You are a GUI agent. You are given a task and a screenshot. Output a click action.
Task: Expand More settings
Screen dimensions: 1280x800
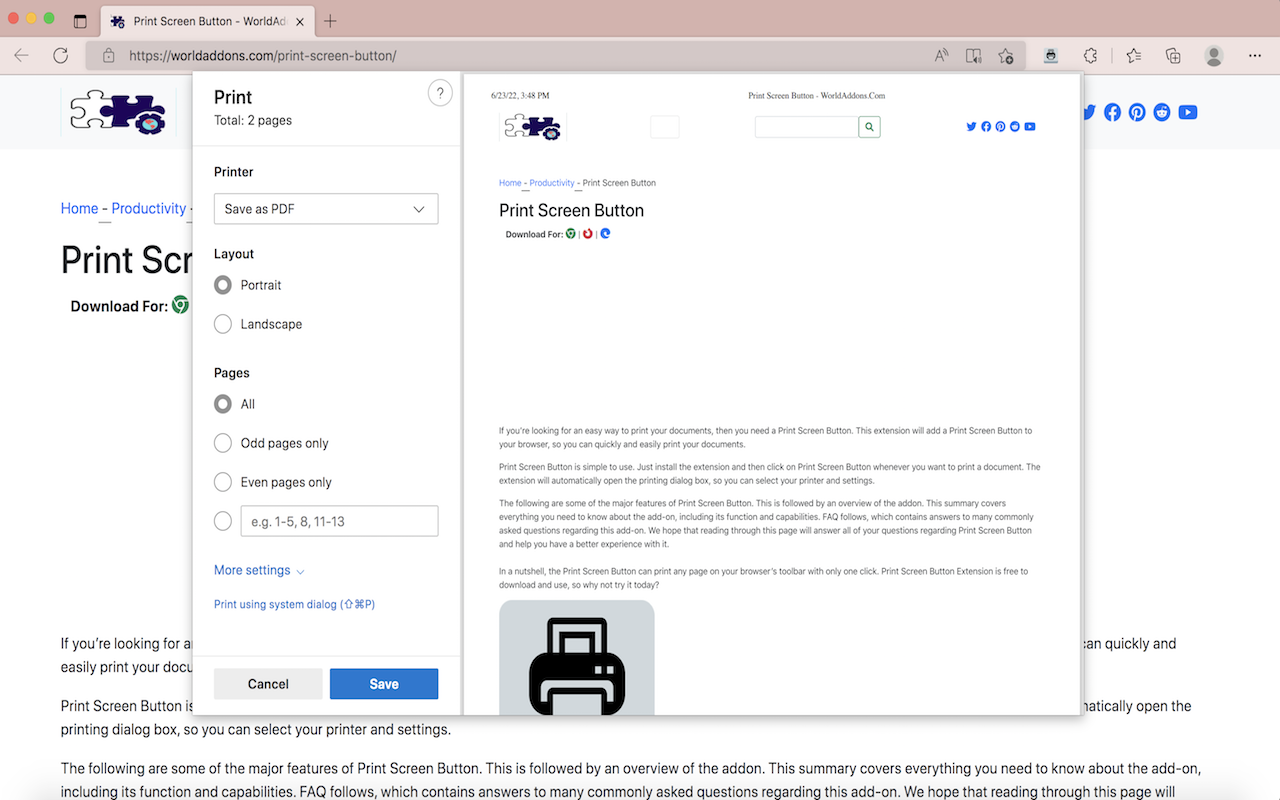click(x=259, y=570)
